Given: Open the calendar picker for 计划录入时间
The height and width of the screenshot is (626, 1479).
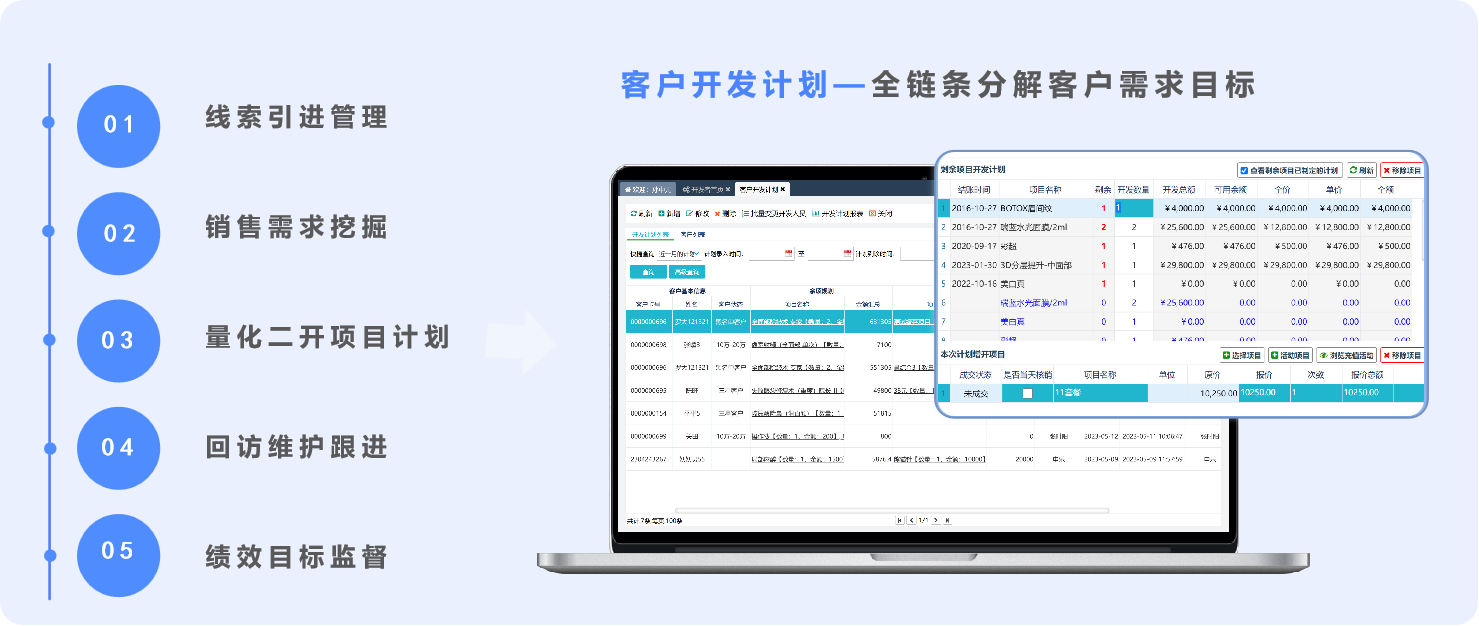Looking at the screenshot, I should click(846, 255).
